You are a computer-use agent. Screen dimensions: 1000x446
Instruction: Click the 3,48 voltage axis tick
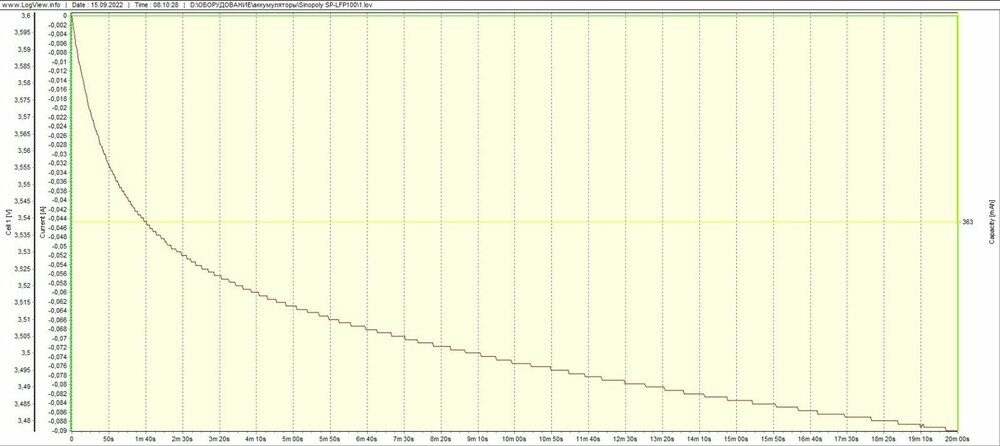[x=24, y=420]
